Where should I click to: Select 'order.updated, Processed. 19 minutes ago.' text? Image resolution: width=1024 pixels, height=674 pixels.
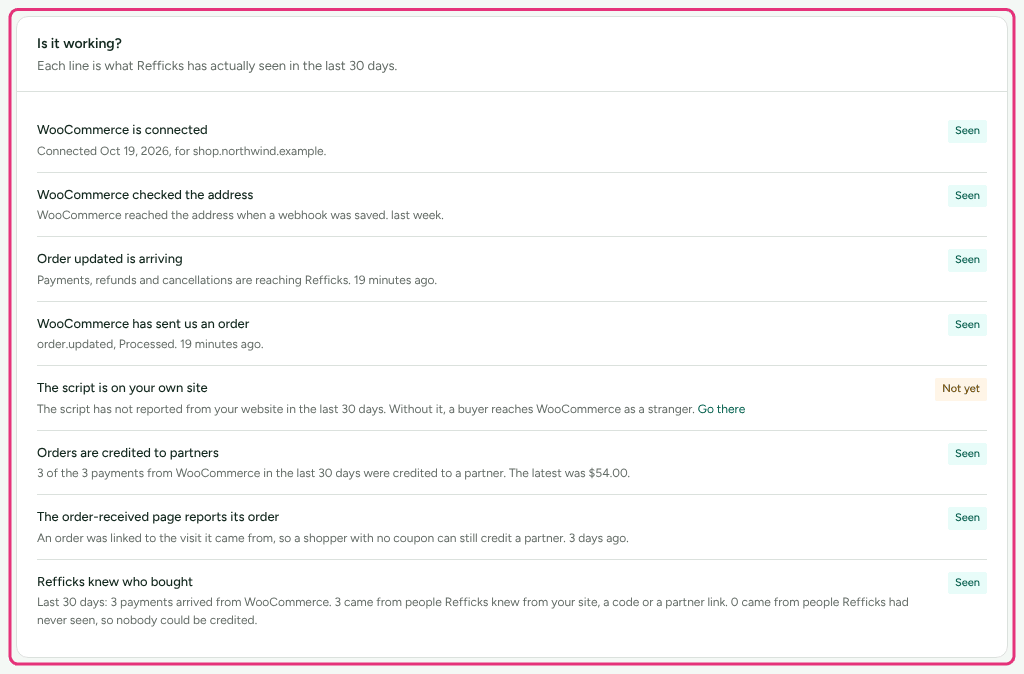click(150, 344)
